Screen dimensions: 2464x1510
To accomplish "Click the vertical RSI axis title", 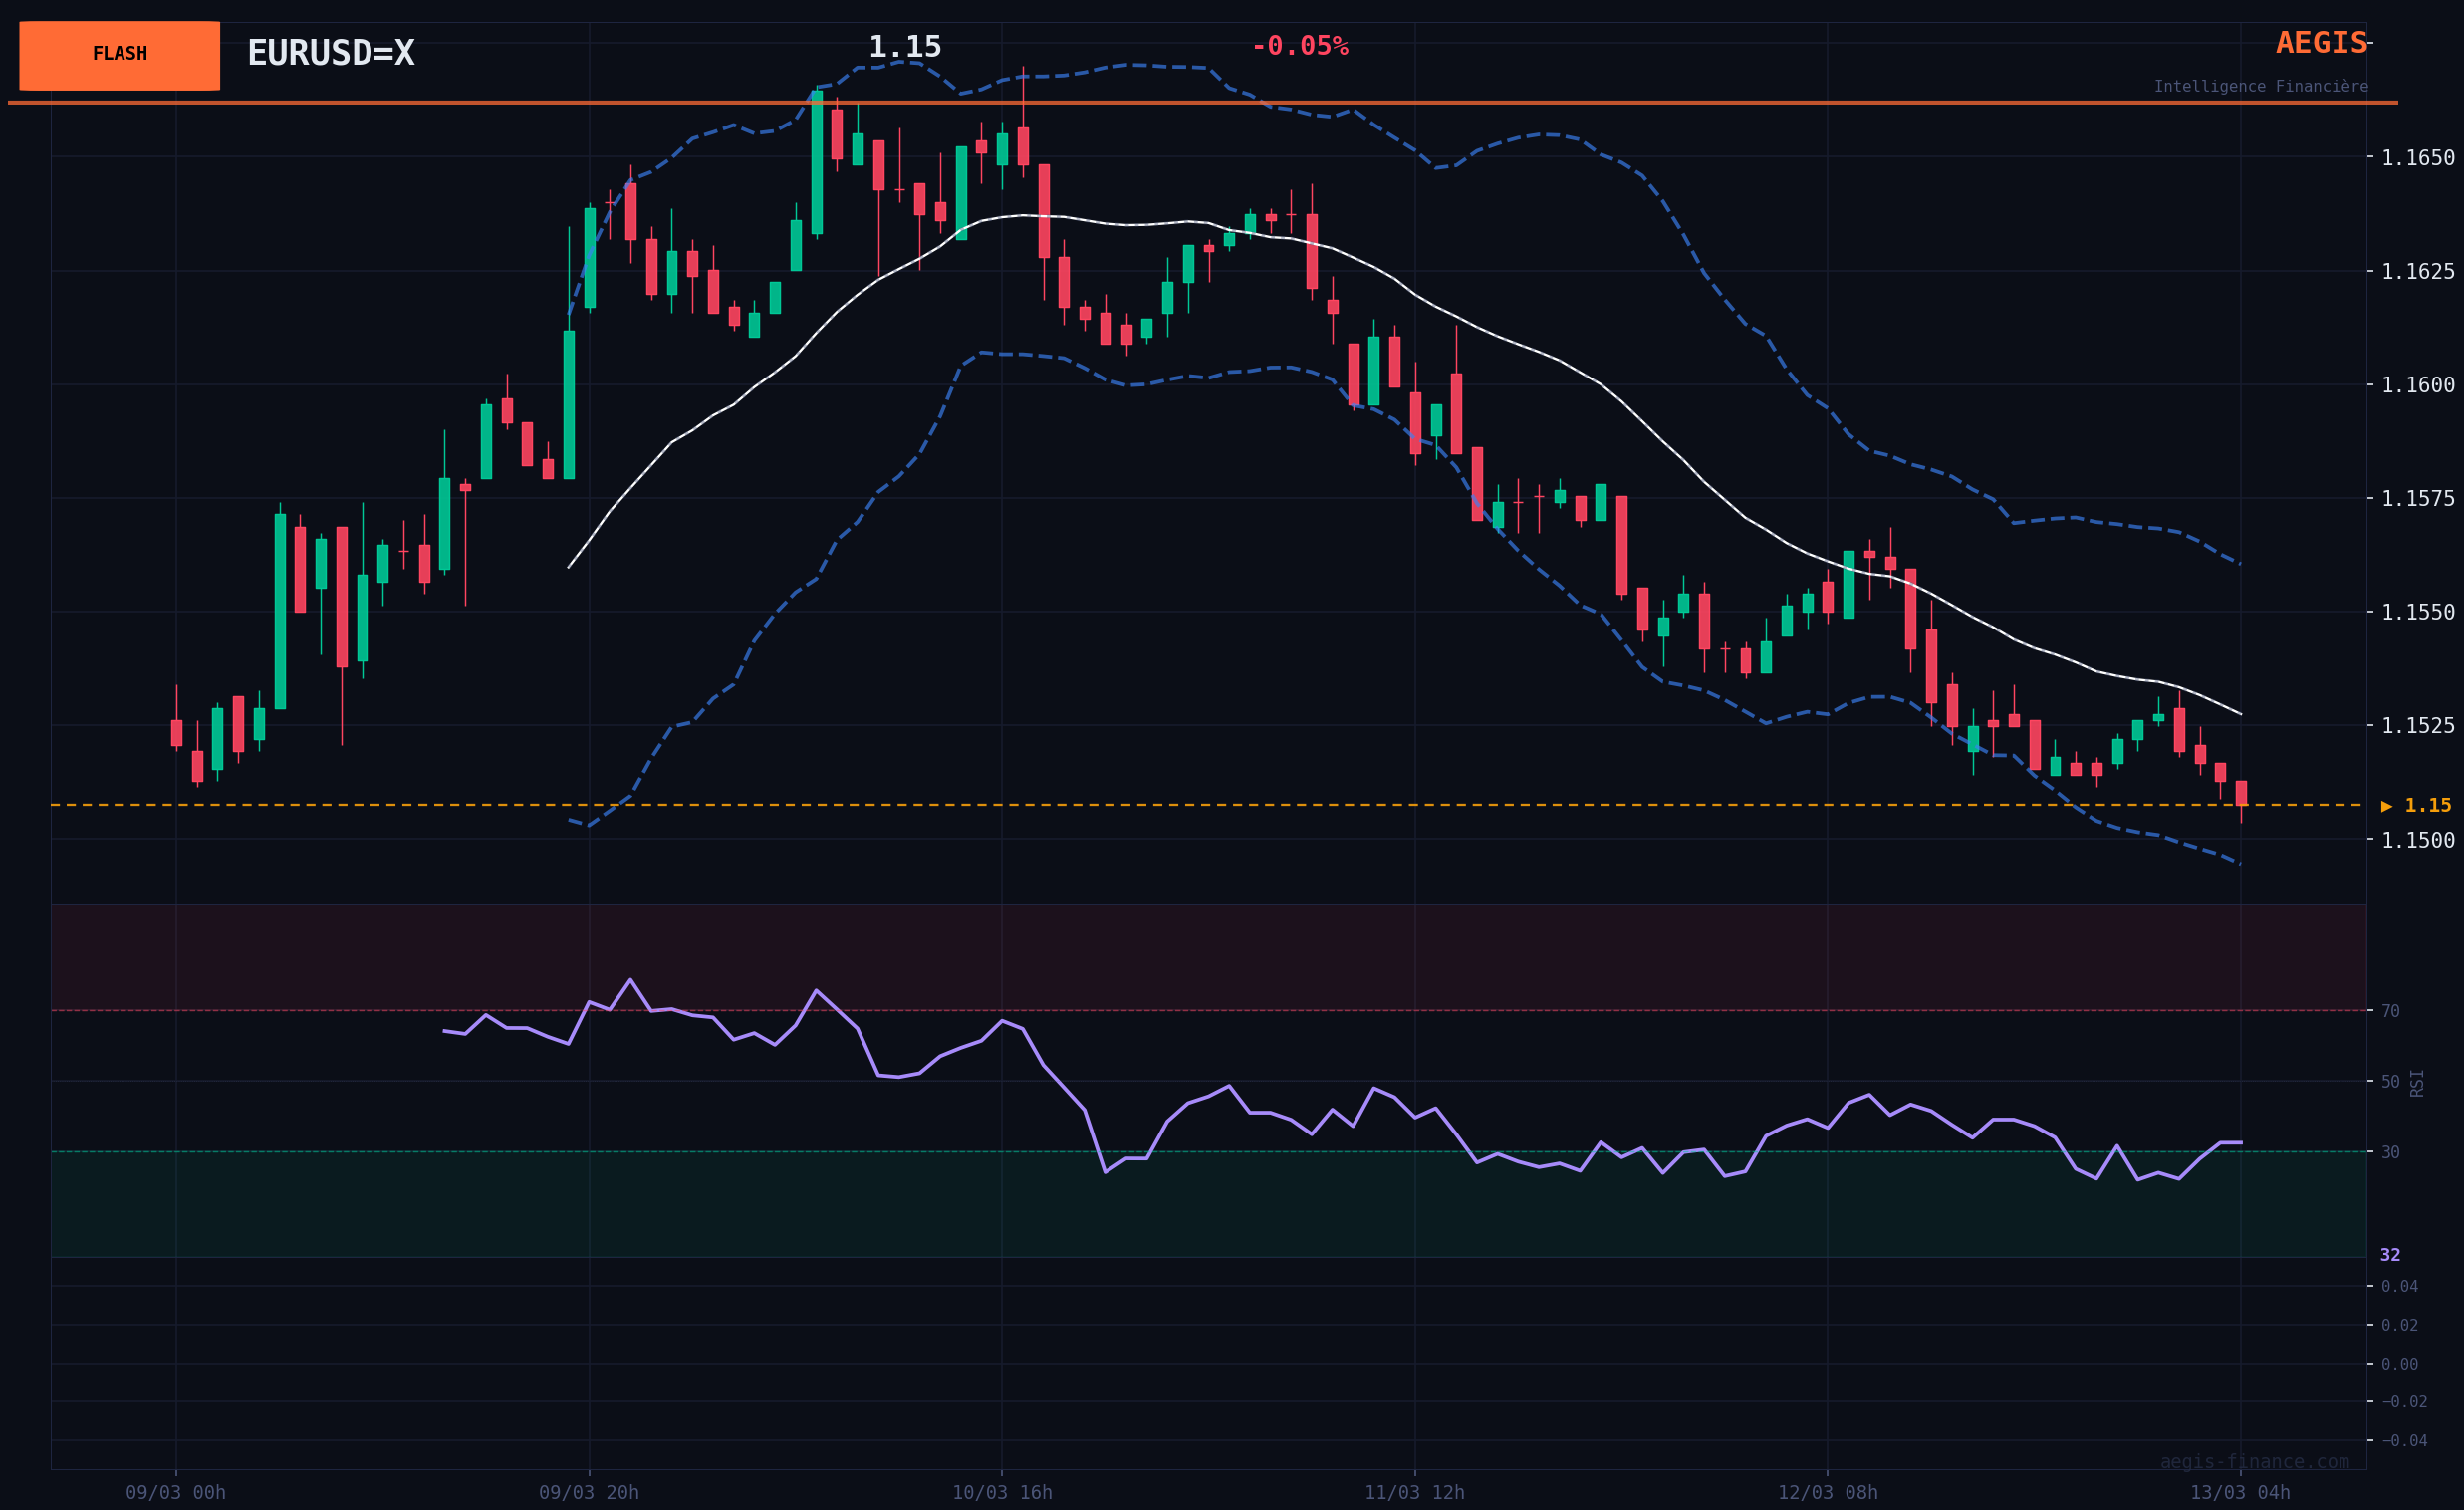I will [x=2417, y=1082].
